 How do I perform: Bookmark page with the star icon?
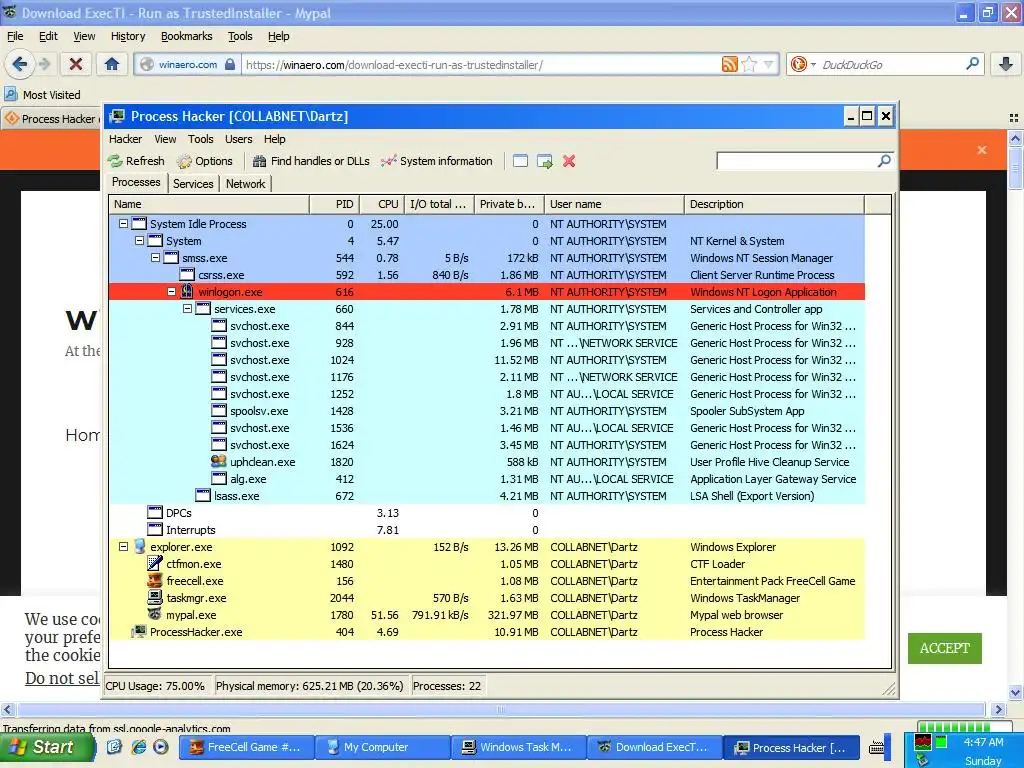750,64
